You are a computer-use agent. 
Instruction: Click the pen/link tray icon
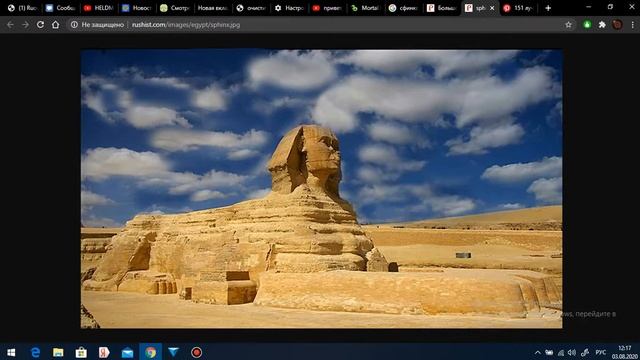[x=584, y=353]
